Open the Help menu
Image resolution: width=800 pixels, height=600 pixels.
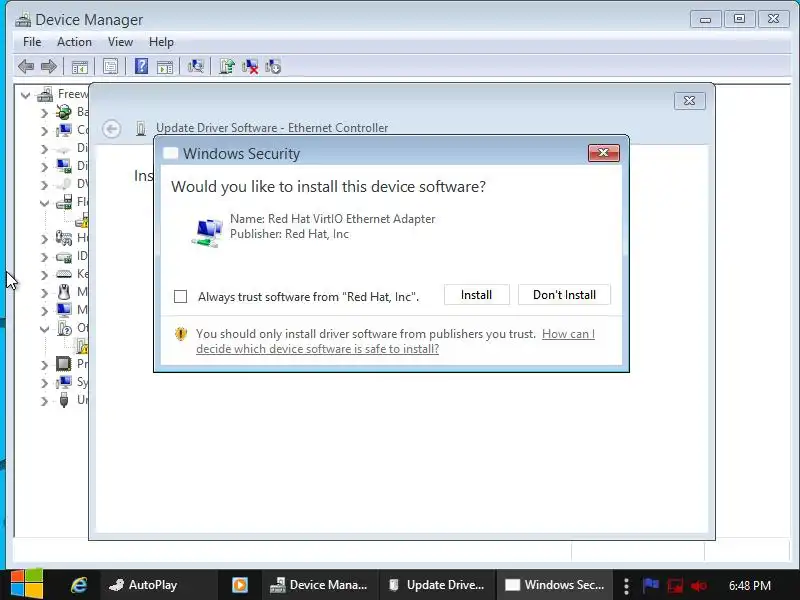pos(161,42)
